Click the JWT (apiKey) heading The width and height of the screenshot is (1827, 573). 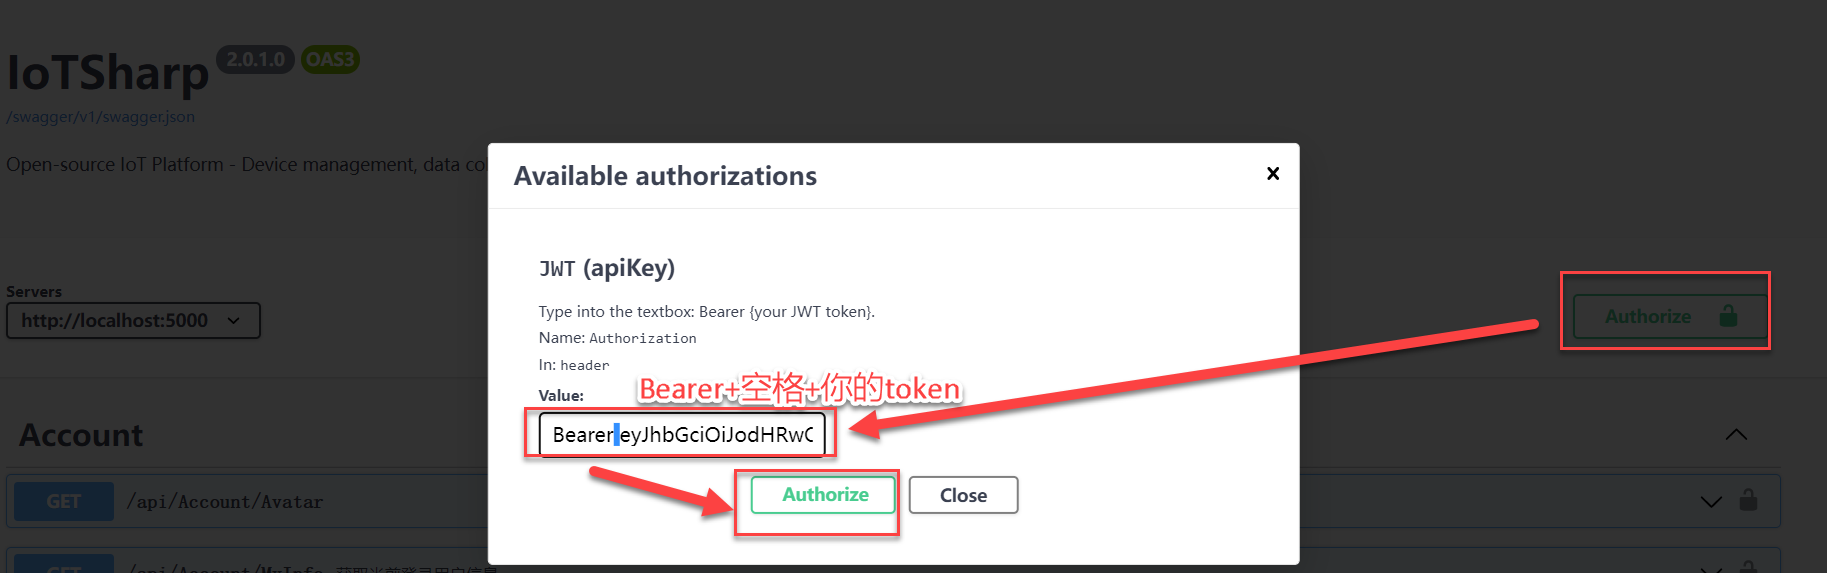click(607, 268)
